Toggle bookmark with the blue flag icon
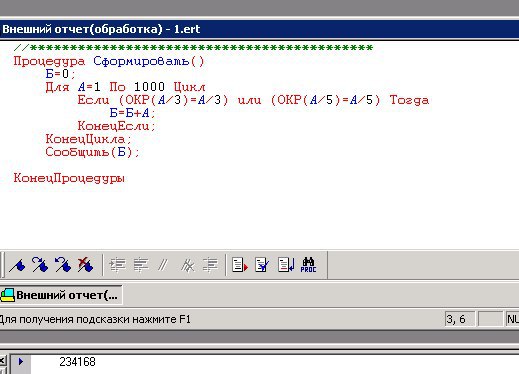 click(17, 265)
